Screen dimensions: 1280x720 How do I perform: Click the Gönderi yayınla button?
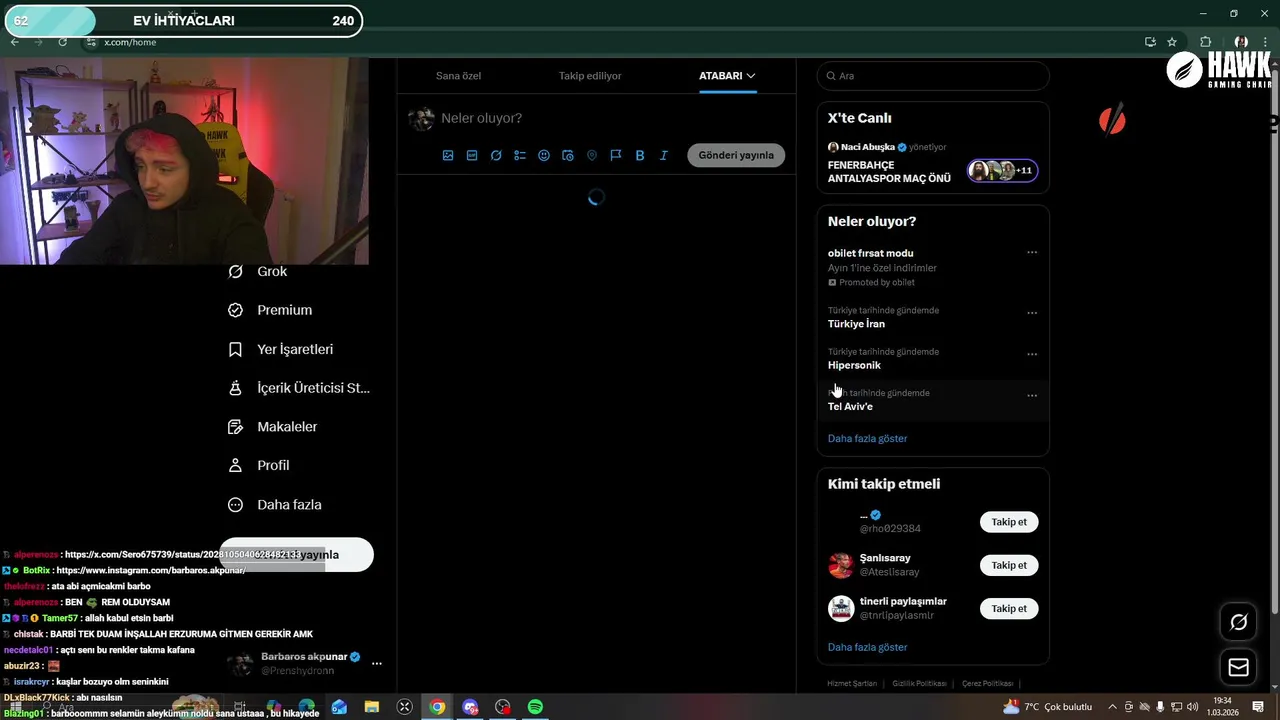tap(736, 155)
